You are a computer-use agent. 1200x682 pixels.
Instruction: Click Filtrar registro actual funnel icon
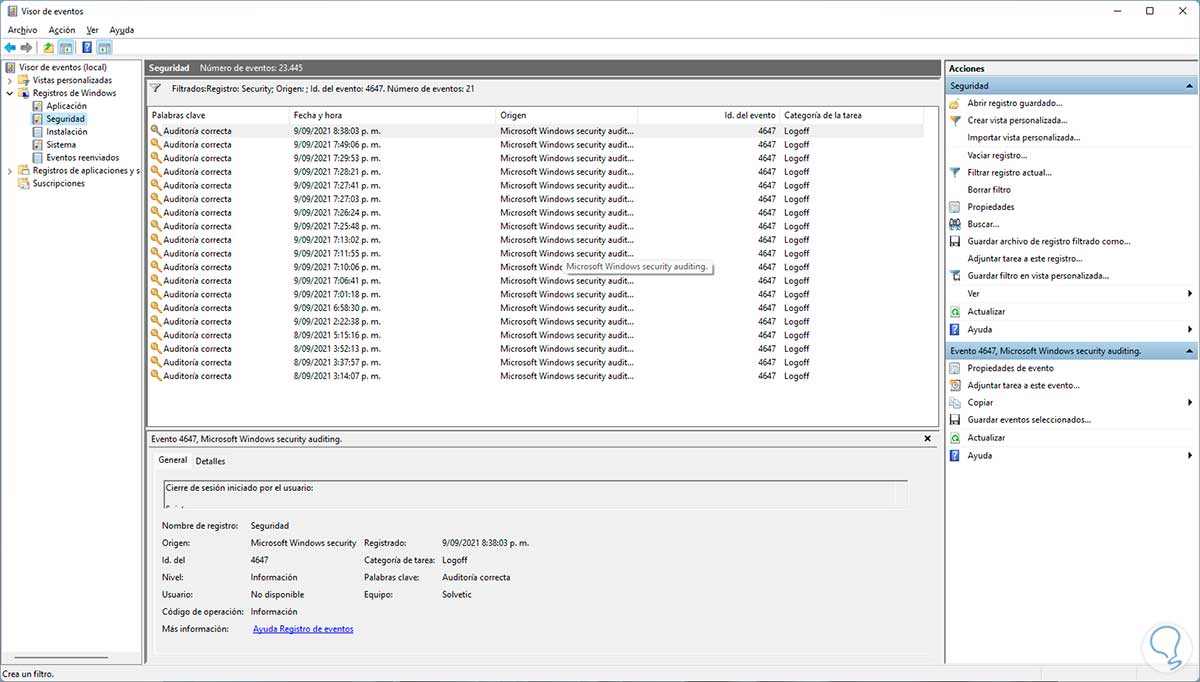956,172
